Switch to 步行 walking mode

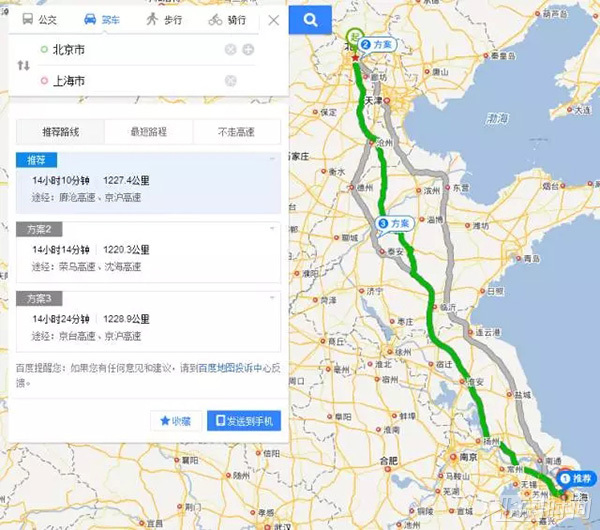[x=164, y=19]
